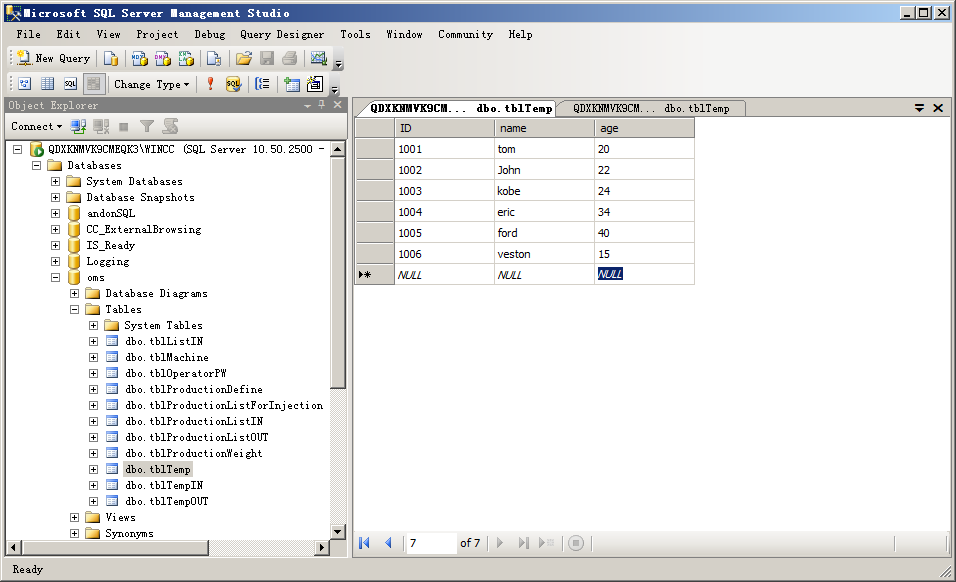Click Add Group By icon
Screen dimensions: 956x582
[x=262, y=84]
